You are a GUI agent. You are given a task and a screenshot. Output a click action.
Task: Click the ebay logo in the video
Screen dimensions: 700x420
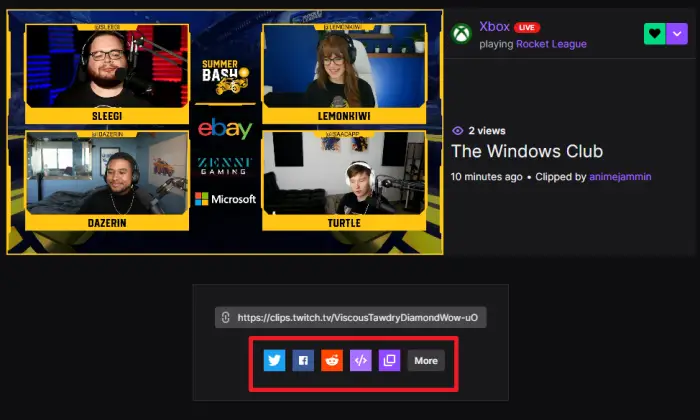point(225,129)
